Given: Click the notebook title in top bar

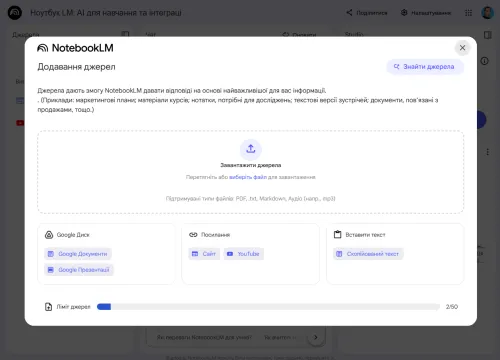Looking at the screenshot, I should (x=106, y=13).
